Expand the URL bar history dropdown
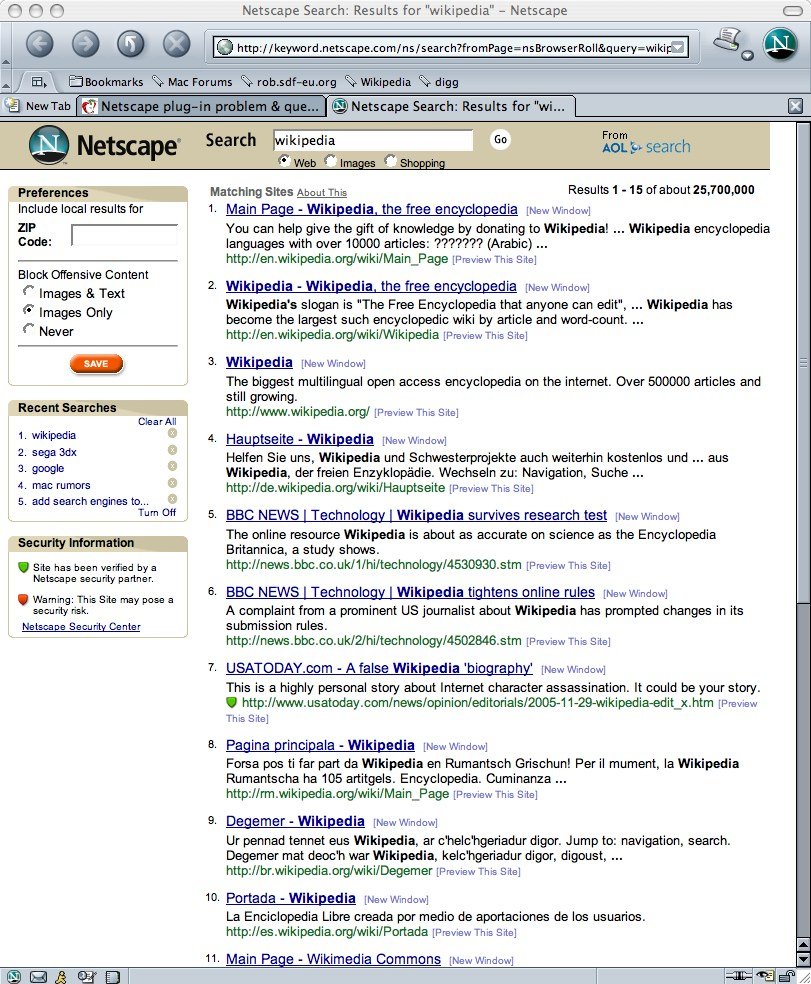 pos(678,48)
